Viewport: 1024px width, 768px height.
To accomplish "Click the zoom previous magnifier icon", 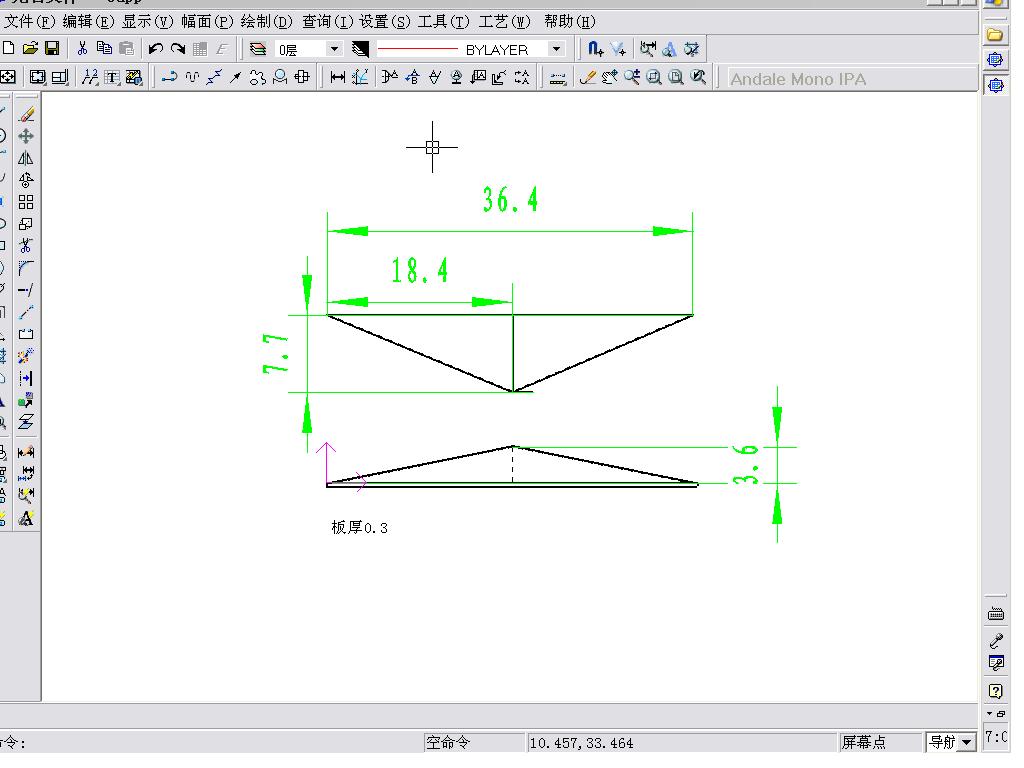I will [x=698, y=78].
